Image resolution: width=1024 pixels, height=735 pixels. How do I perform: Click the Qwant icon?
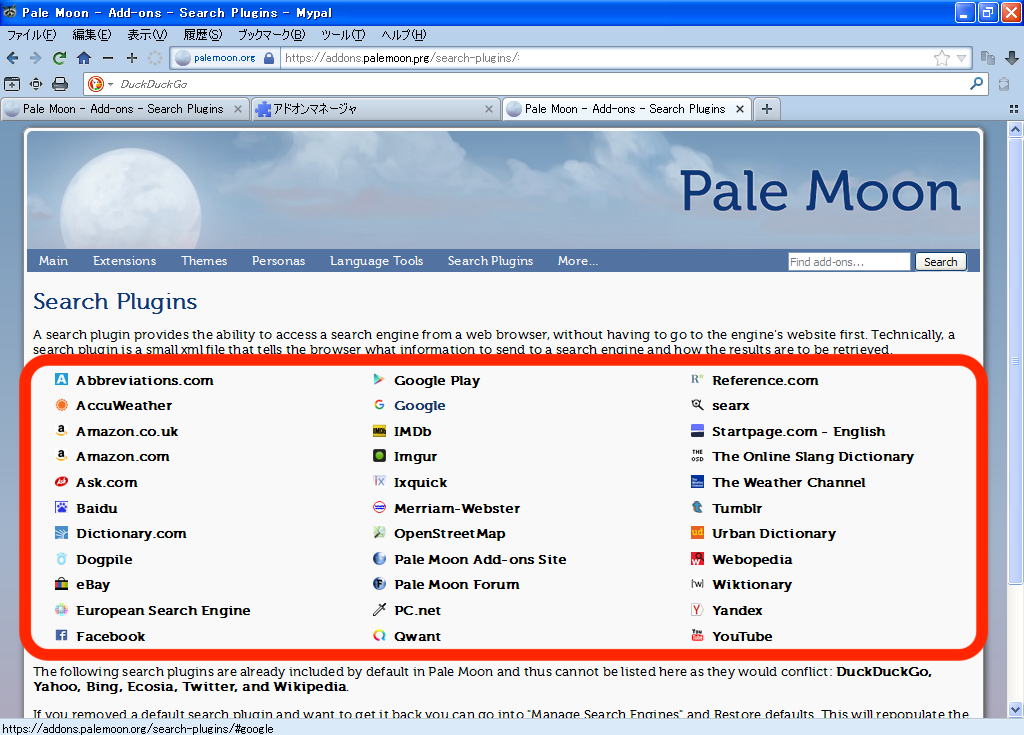379,635
